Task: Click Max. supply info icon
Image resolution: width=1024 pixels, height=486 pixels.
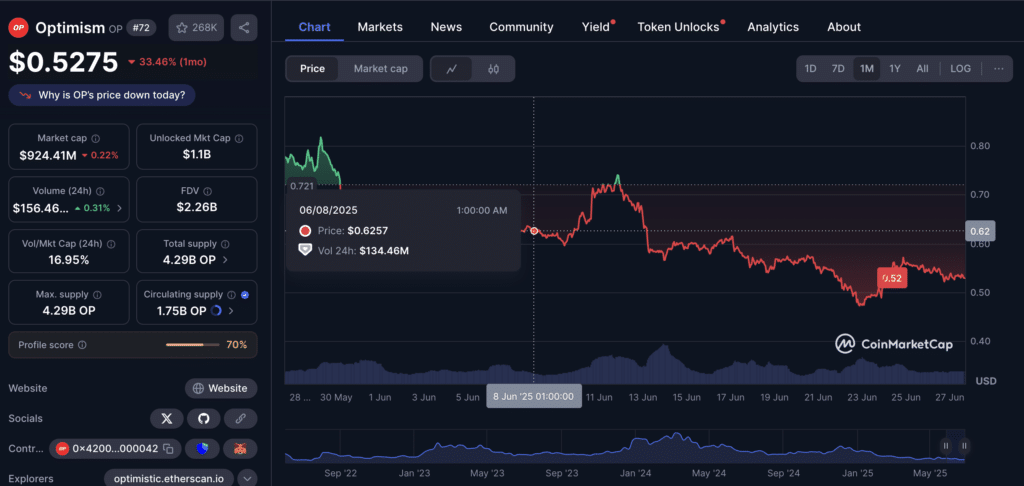Action: pos(97,295)
